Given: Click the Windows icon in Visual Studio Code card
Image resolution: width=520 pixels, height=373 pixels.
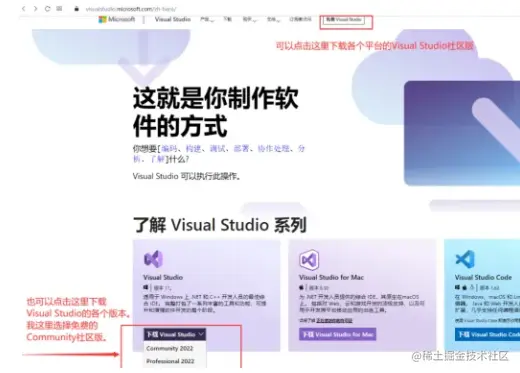Looking at the screenshot, I should pyautogui.click(x=458, y=287).
